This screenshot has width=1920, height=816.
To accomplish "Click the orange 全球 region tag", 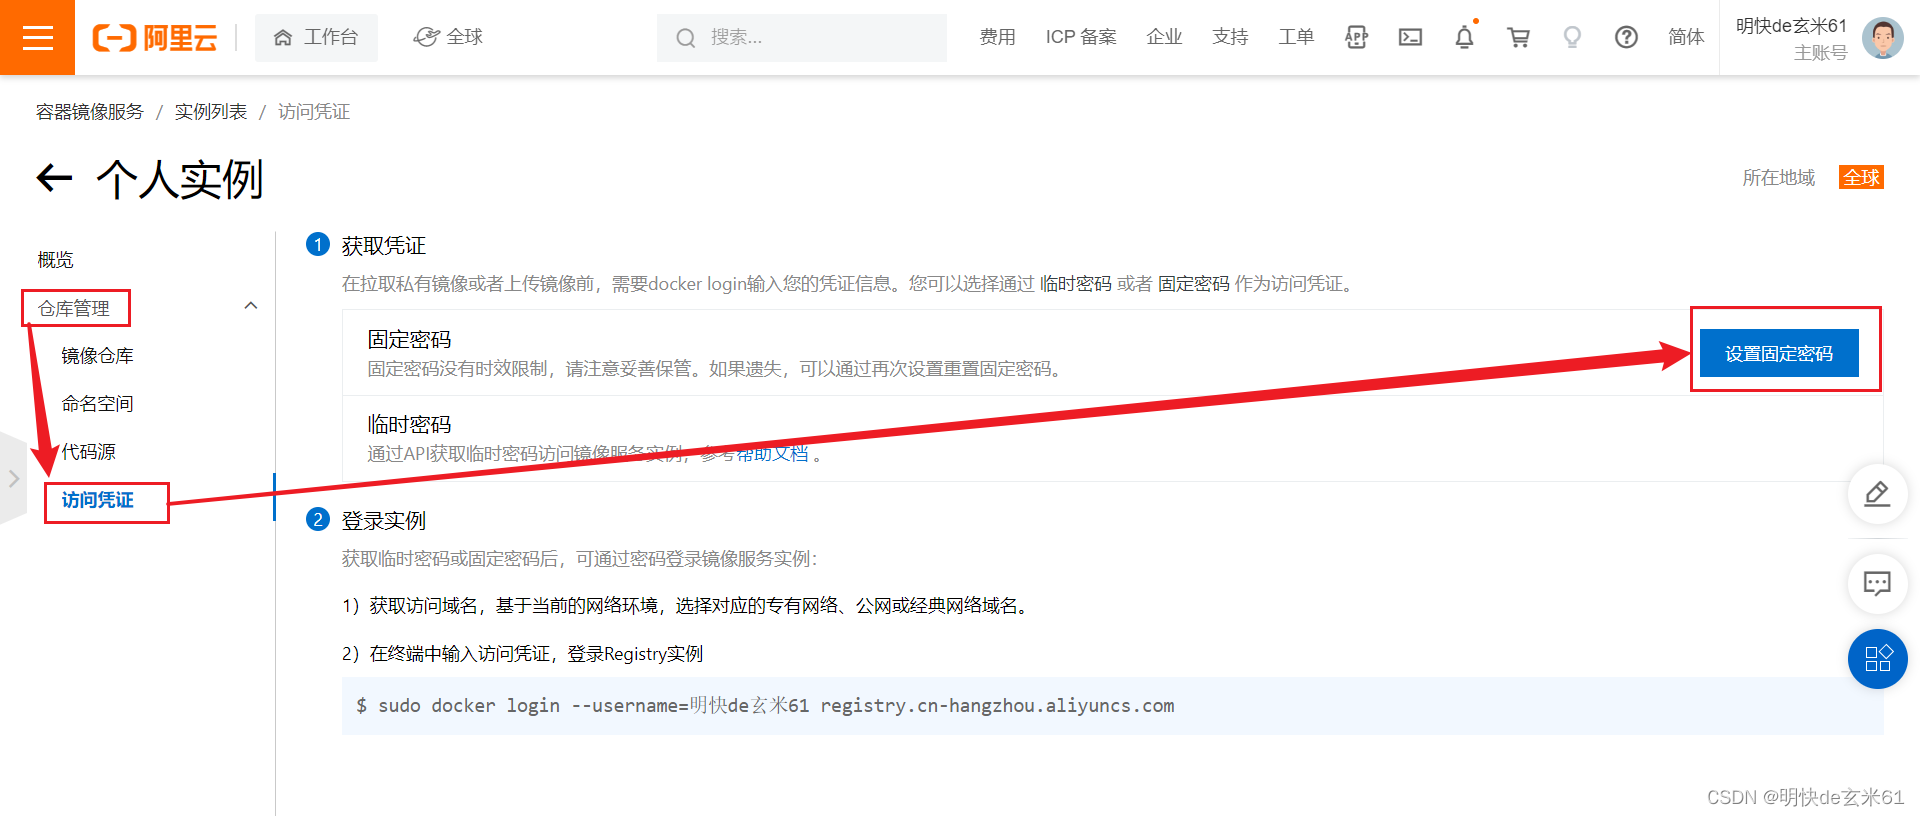I will point(1861,177).
